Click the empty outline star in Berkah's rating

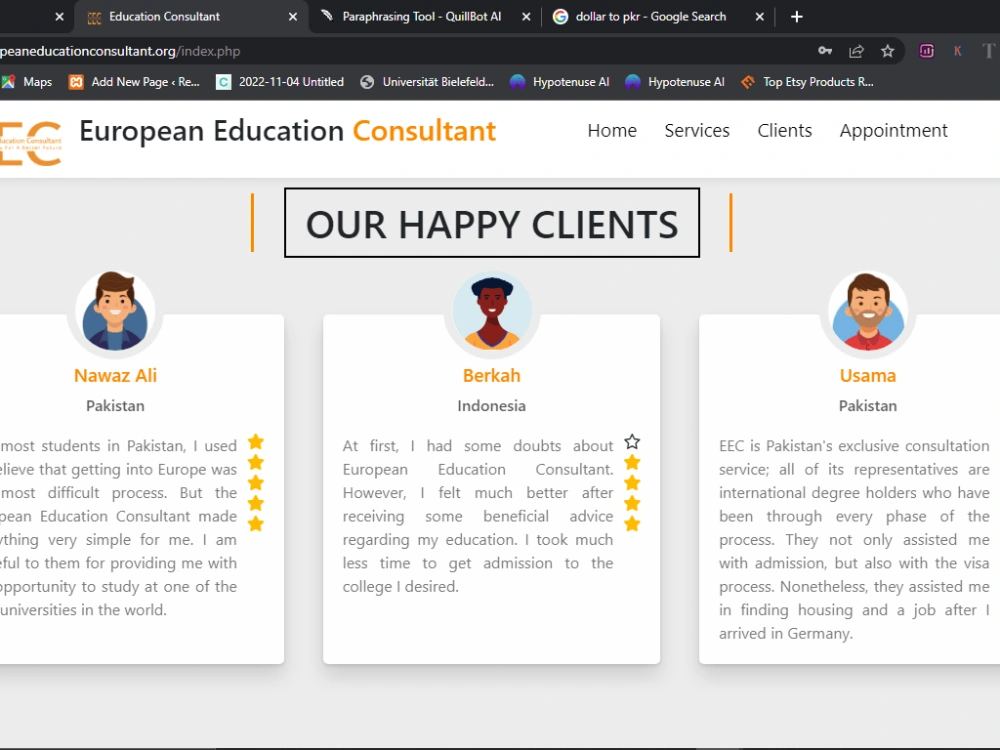pyautogui.click(x=632, y=441)
